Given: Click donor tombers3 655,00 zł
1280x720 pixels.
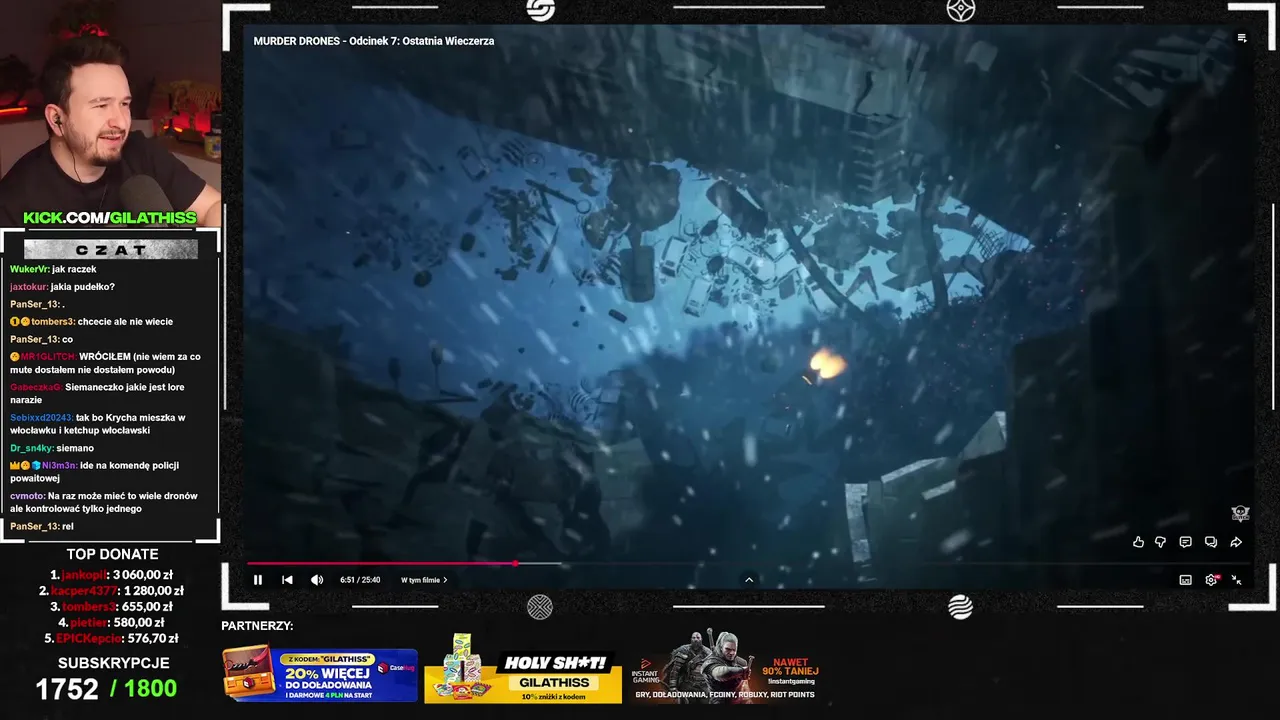Looking at the screenshot, I should point(112,607).
